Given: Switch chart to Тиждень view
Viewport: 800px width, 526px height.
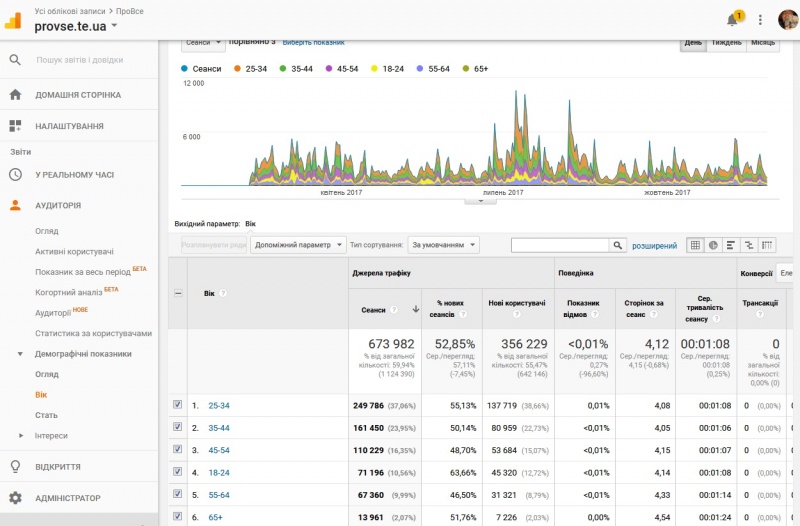Looking at the screenshot, I should tap(726, 43).
